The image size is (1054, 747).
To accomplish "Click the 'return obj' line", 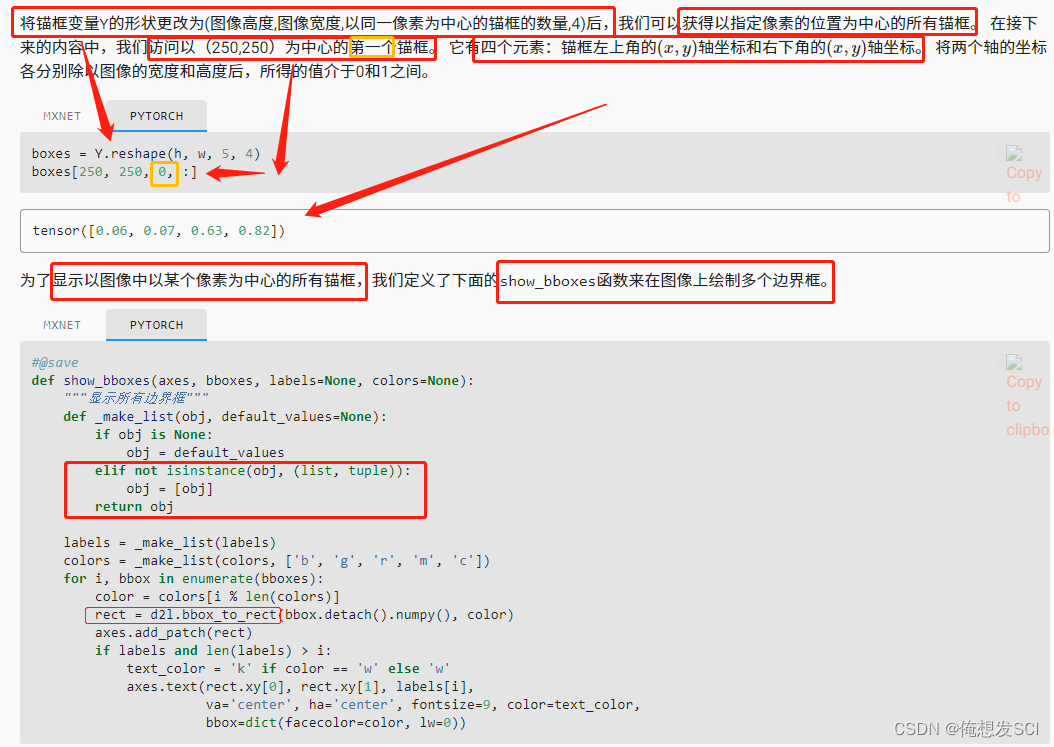I will [134, 507].
